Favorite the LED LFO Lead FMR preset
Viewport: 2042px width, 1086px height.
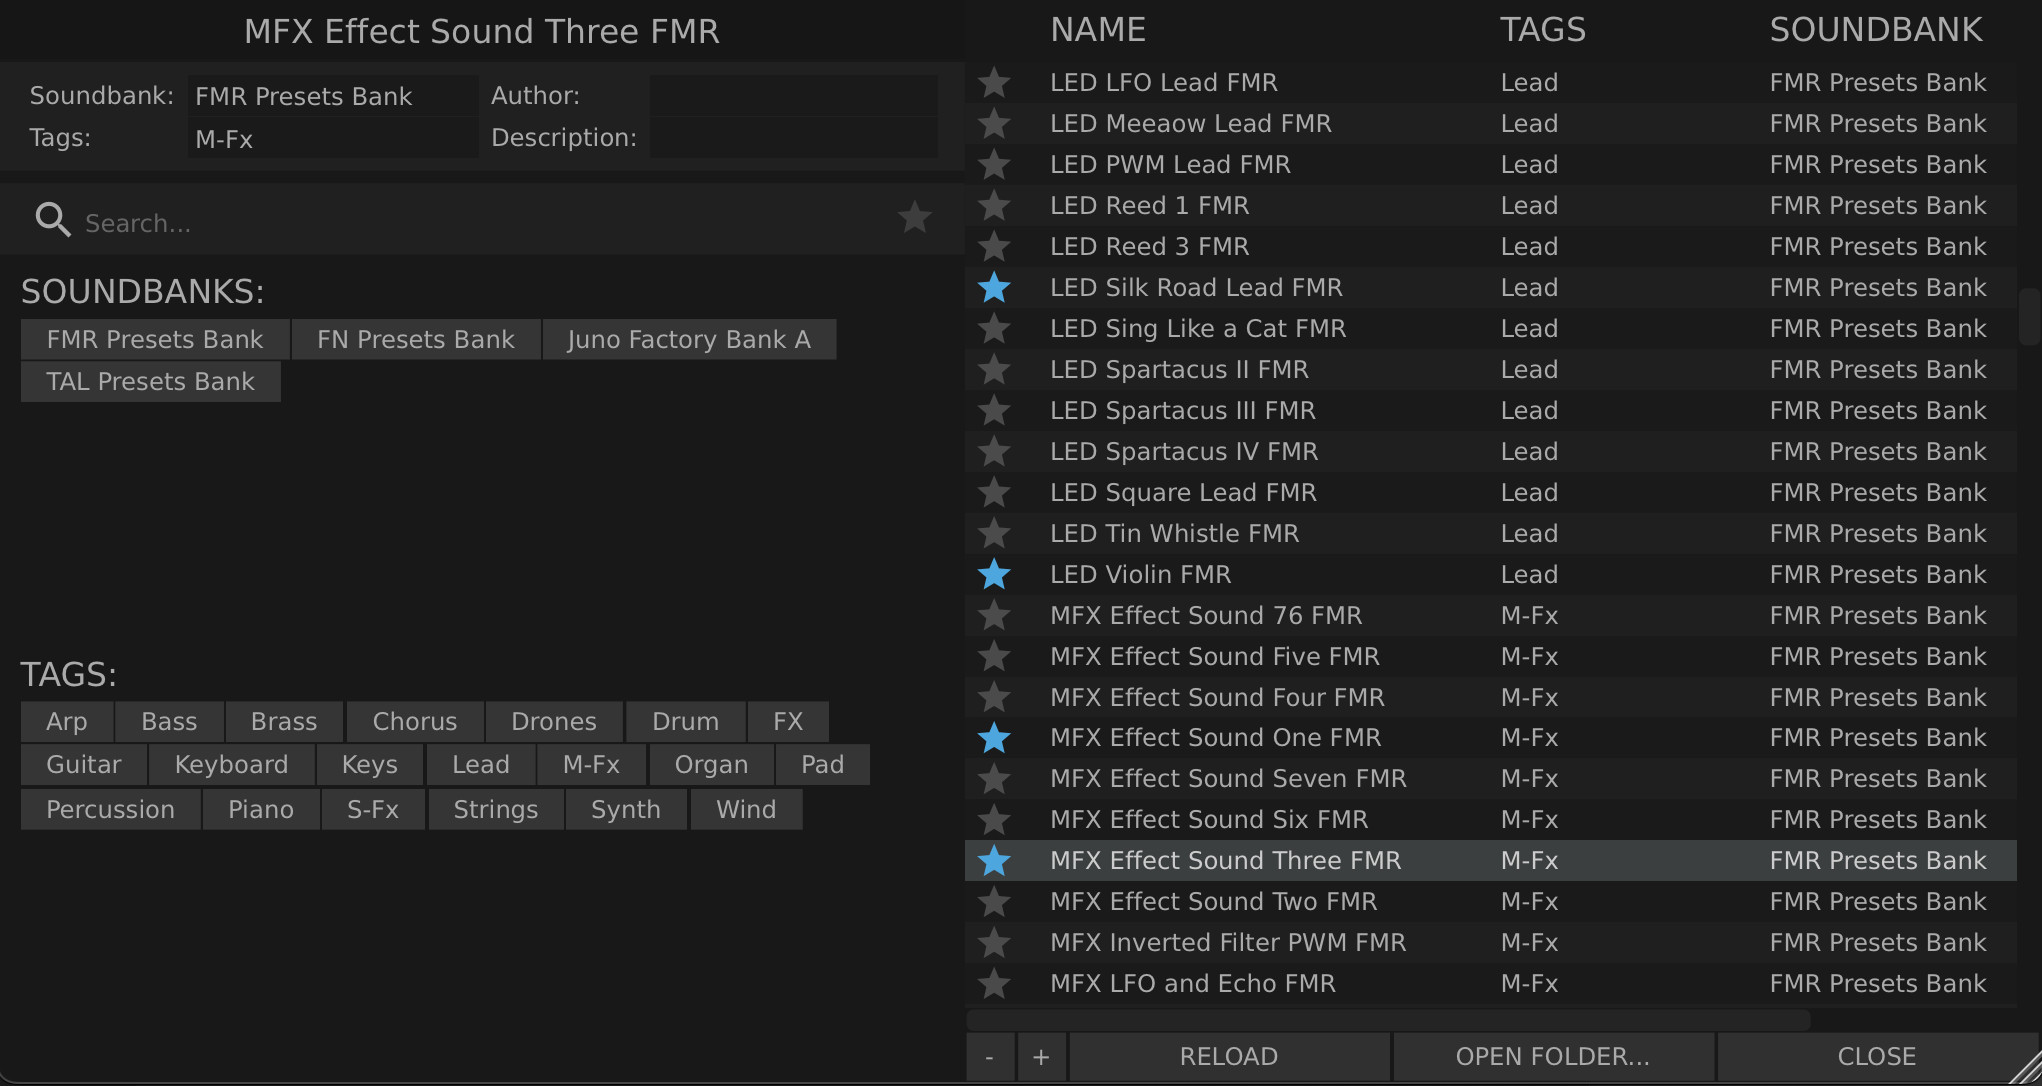994,83
